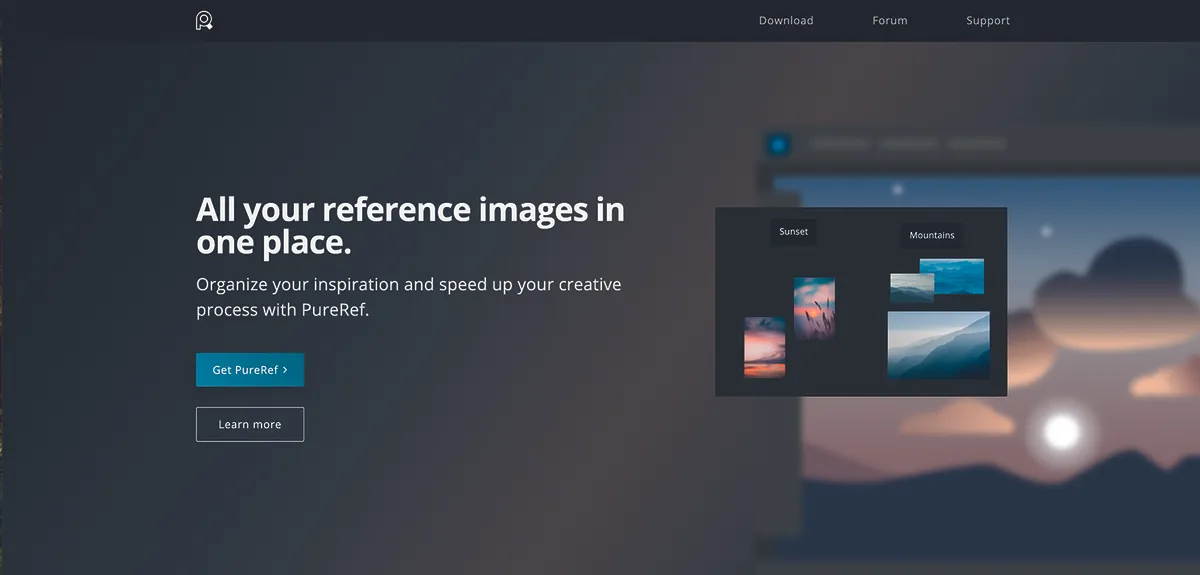1200x575 pixels.
Task: Select the Sunset label note
Action: coord(794,232)
